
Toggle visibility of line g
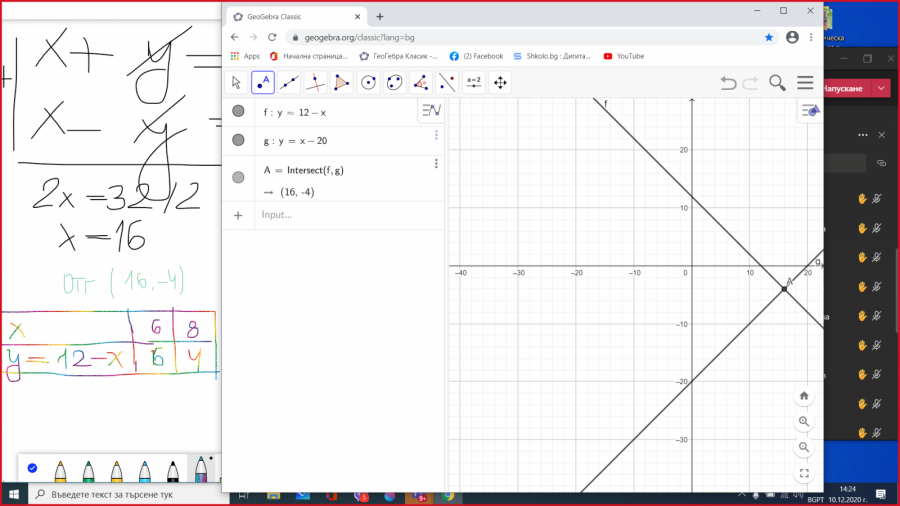pyautogui.click(x=238, y=140)
